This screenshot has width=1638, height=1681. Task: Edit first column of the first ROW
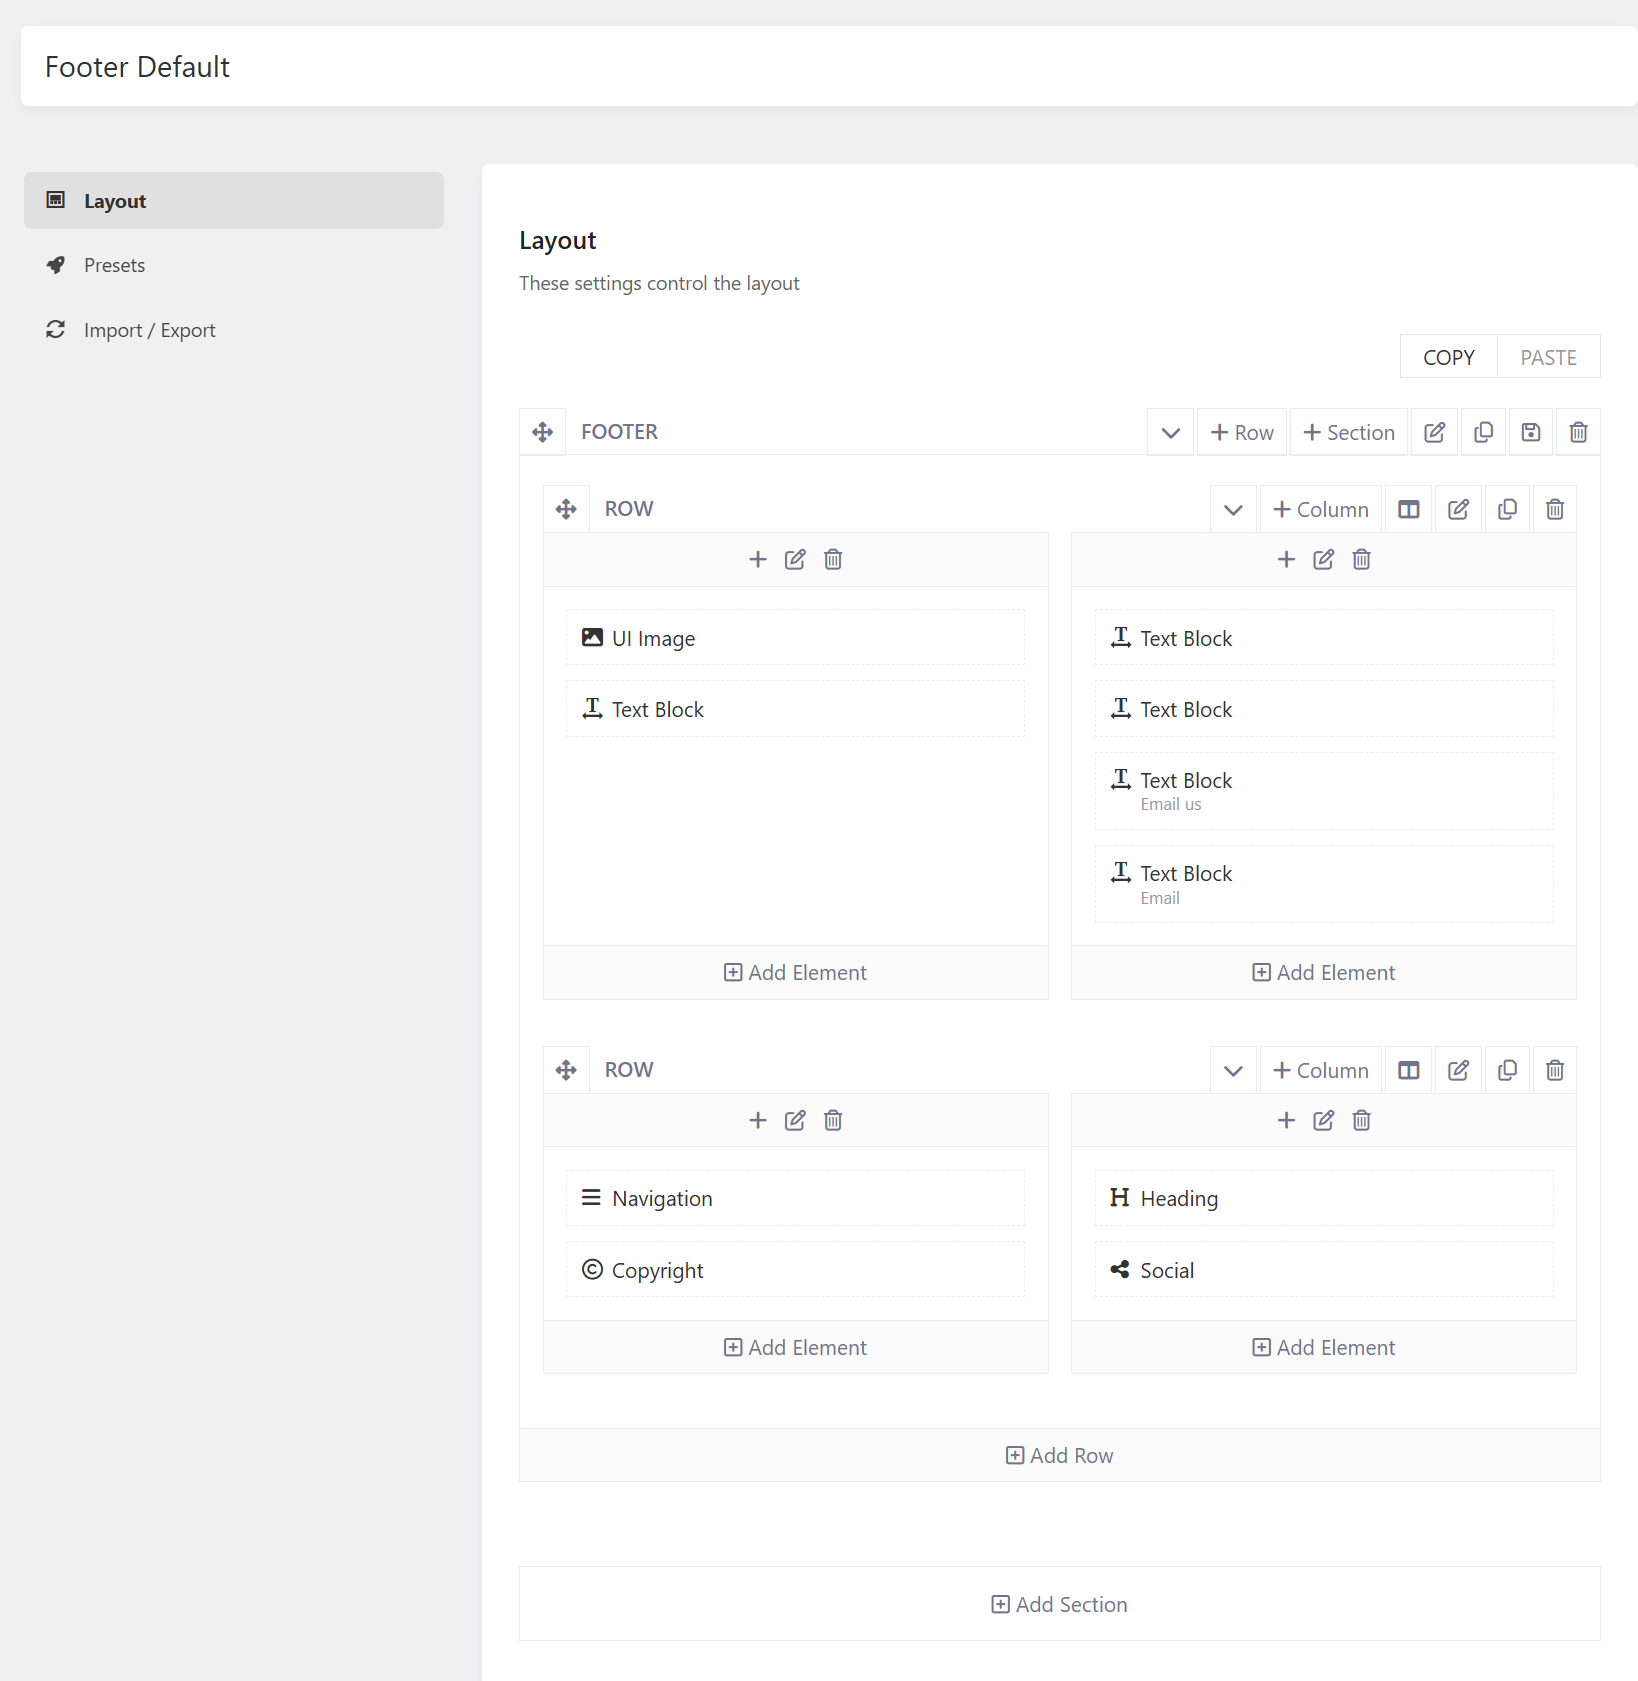point(795,559)
